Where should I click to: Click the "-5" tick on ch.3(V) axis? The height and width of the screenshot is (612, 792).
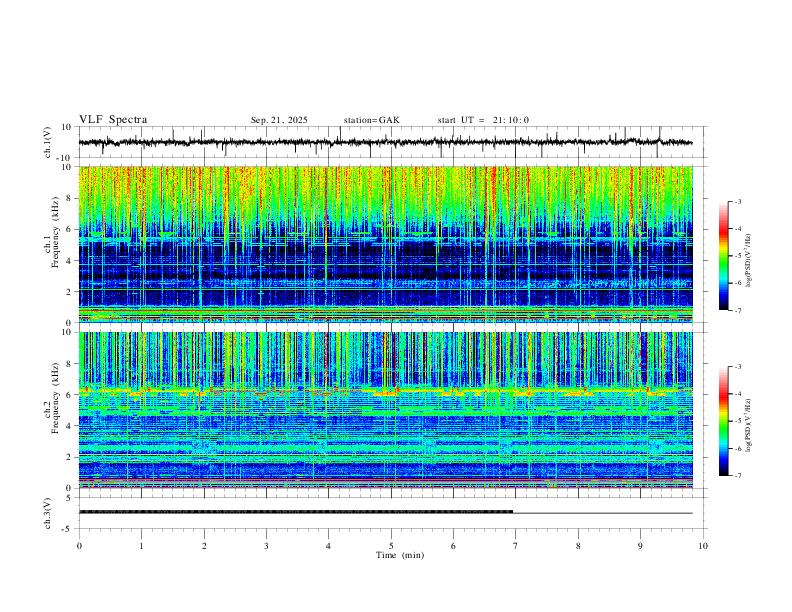click(x=68, y=529)
